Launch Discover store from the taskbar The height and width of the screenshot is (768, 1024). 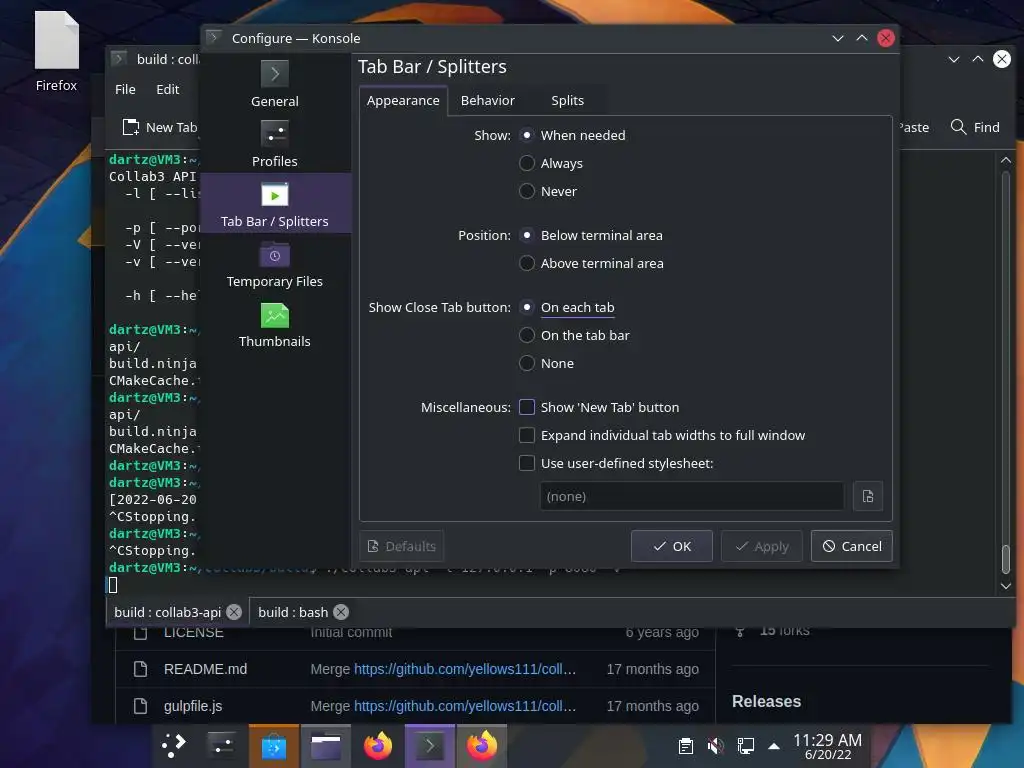274,745
